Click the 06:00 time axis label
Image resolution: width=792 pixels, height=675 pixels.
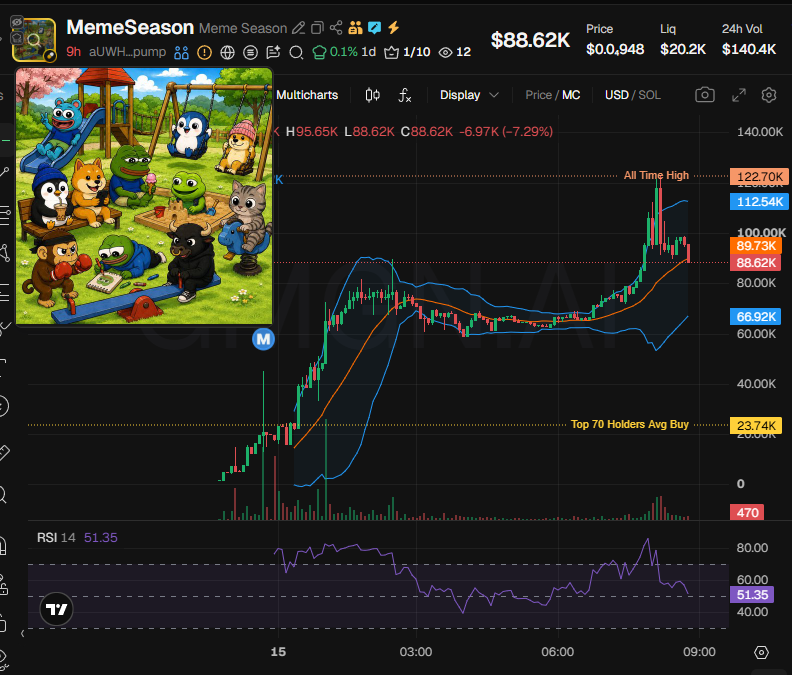[558, 652]
